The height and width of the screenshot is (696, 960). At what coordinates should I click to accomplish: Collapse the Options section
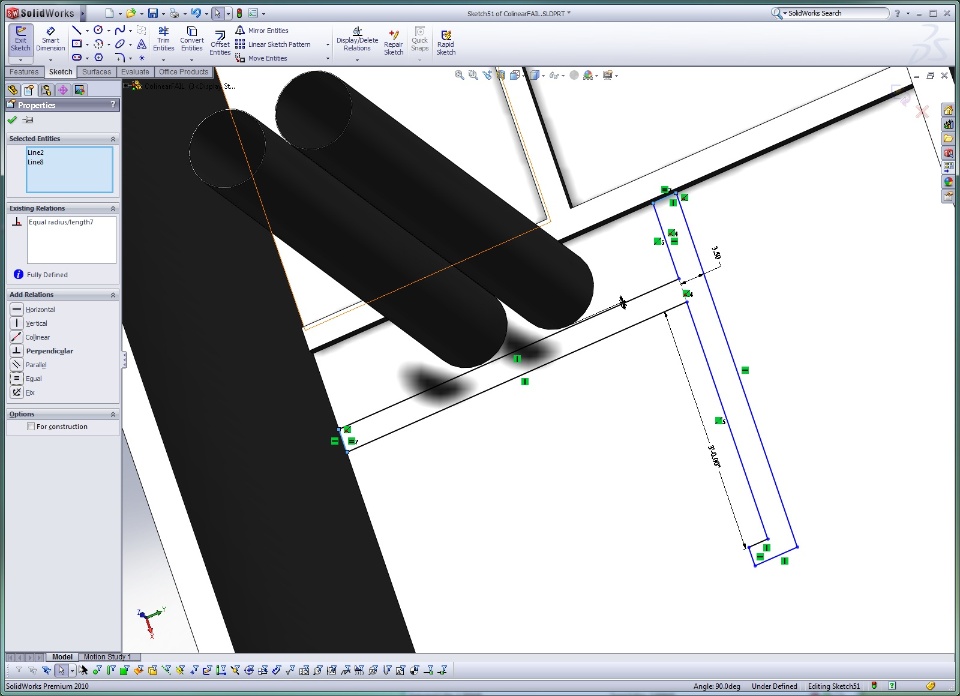coord(113,414)
